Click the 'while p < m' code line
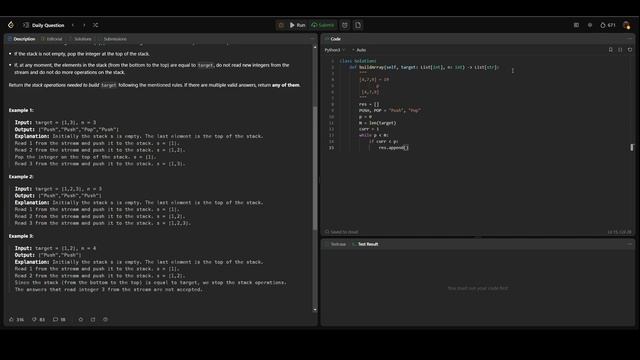The width and height of the screenshot is (640, 360). coord(373,135)
